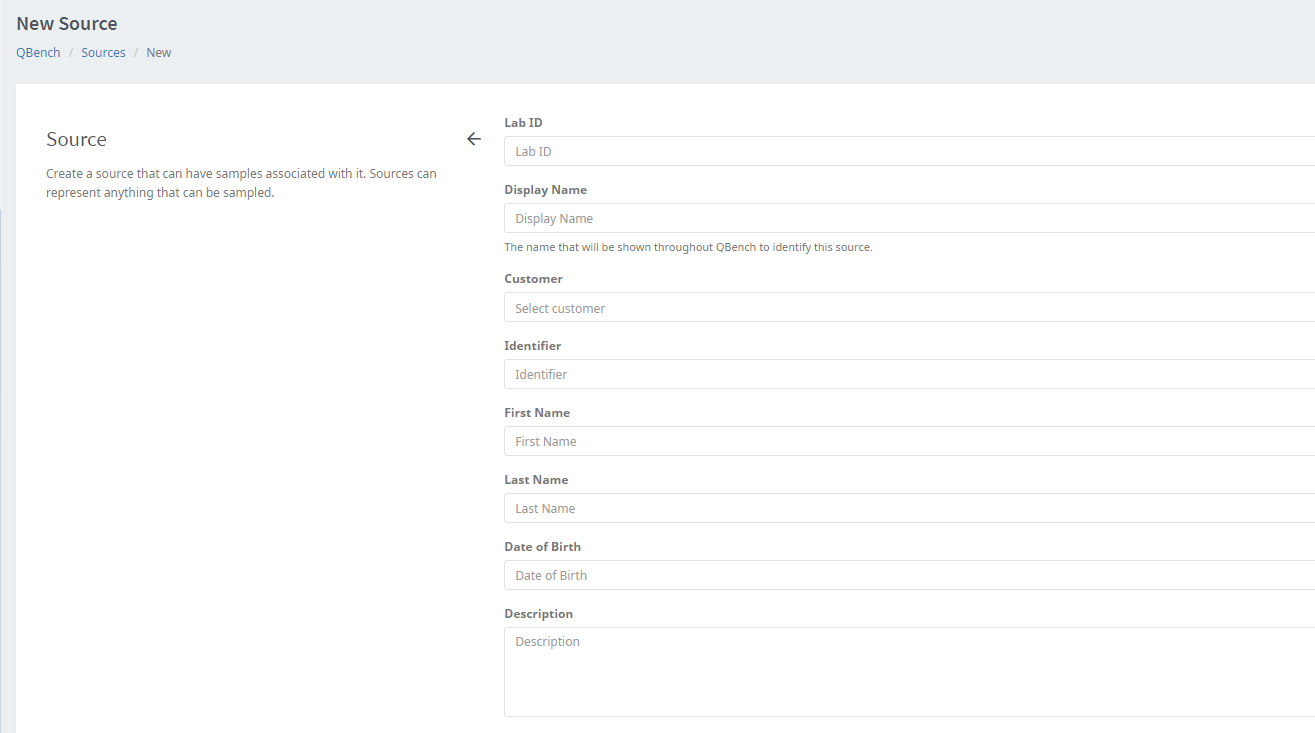Click the bold Lab ID field label
The width and height of the screenshot is (1315, 733).
point(523,122)
